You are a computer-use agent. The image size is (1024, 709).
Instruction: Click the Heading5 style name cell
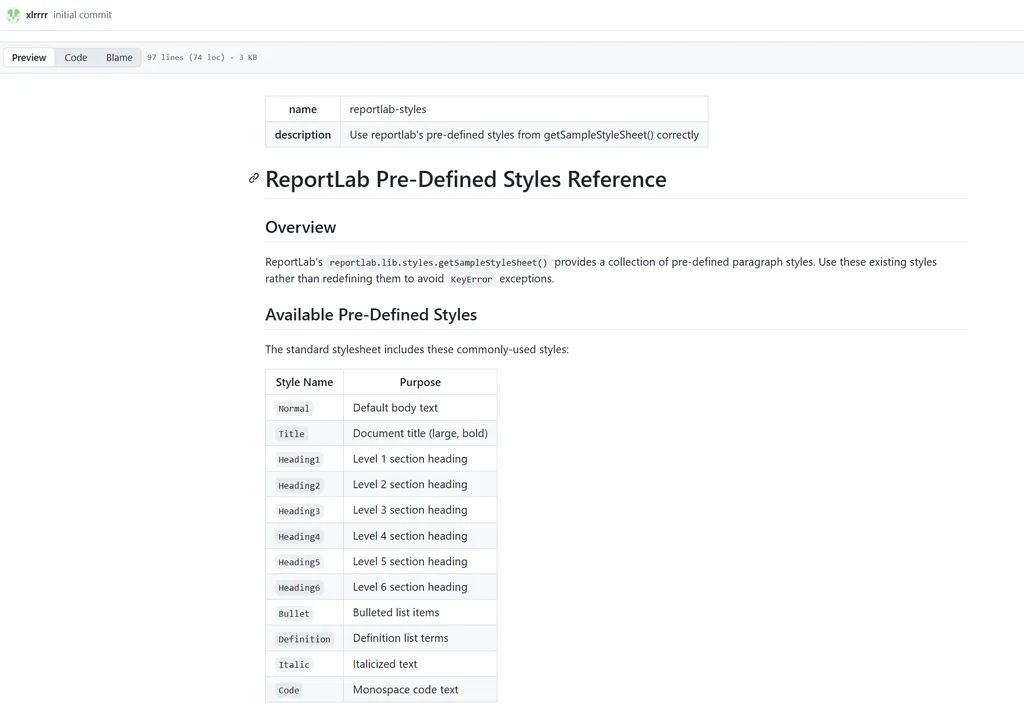click(x=304, y=561)
